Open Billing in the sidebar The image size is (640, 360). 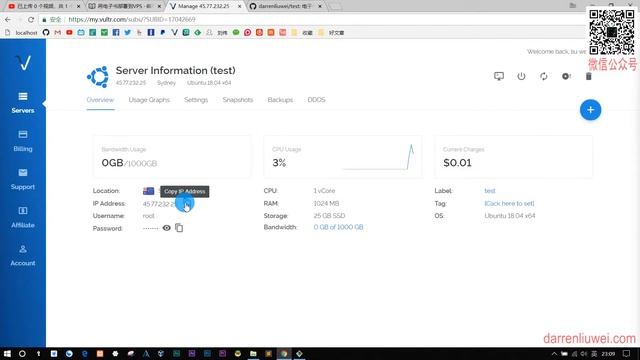tap(23, 141)
